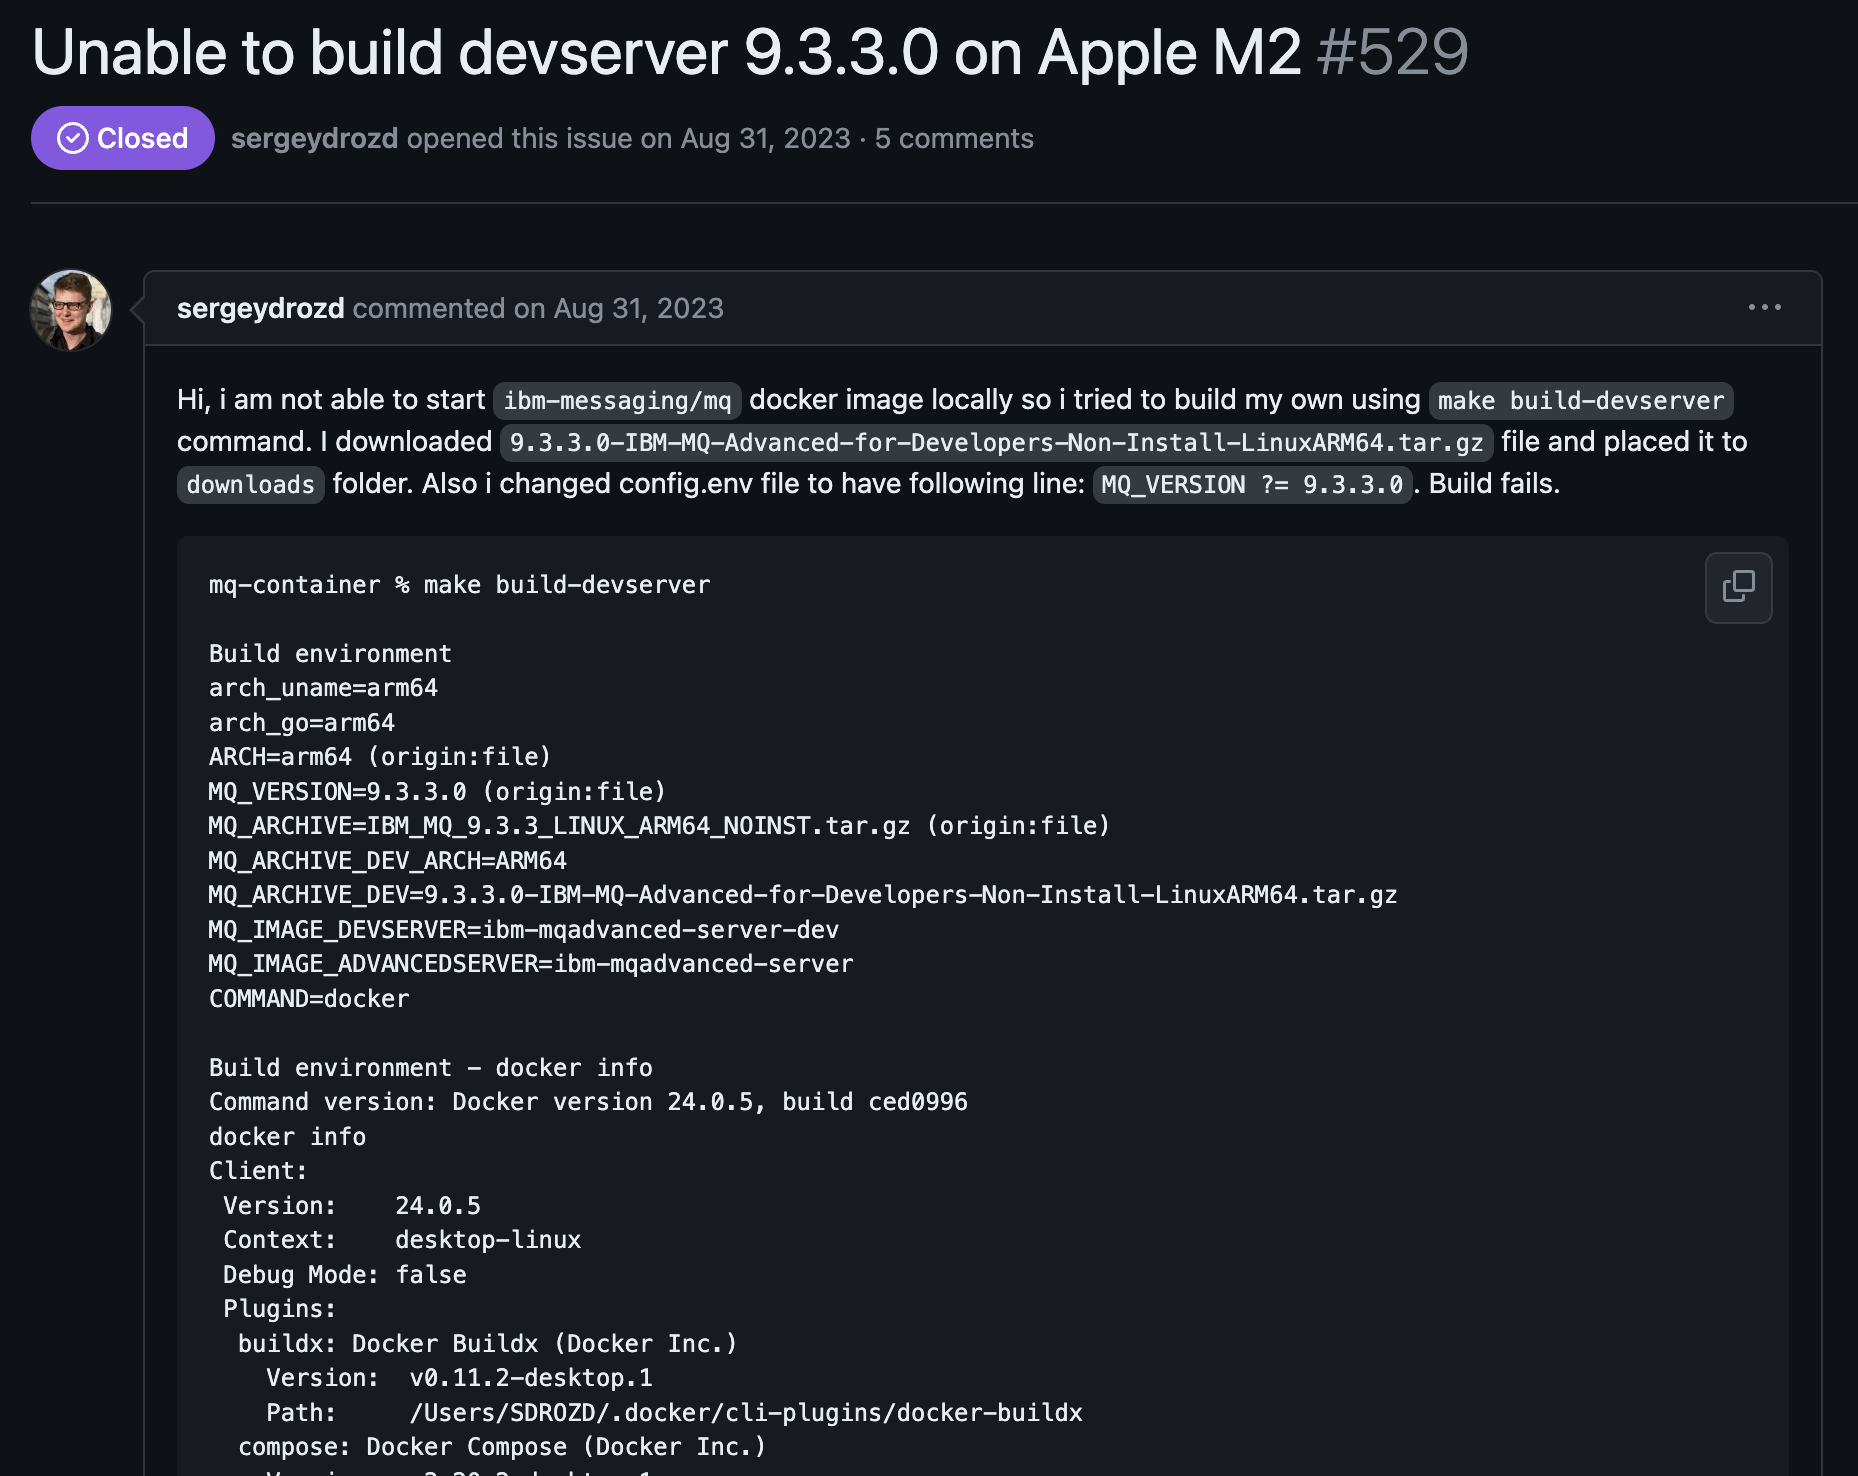The width and height of the screenshot is (1858, 1476).
Task: Click 'buildx: Docker Buildx (Docker Inc.)' line
Action: [487, 1344]
